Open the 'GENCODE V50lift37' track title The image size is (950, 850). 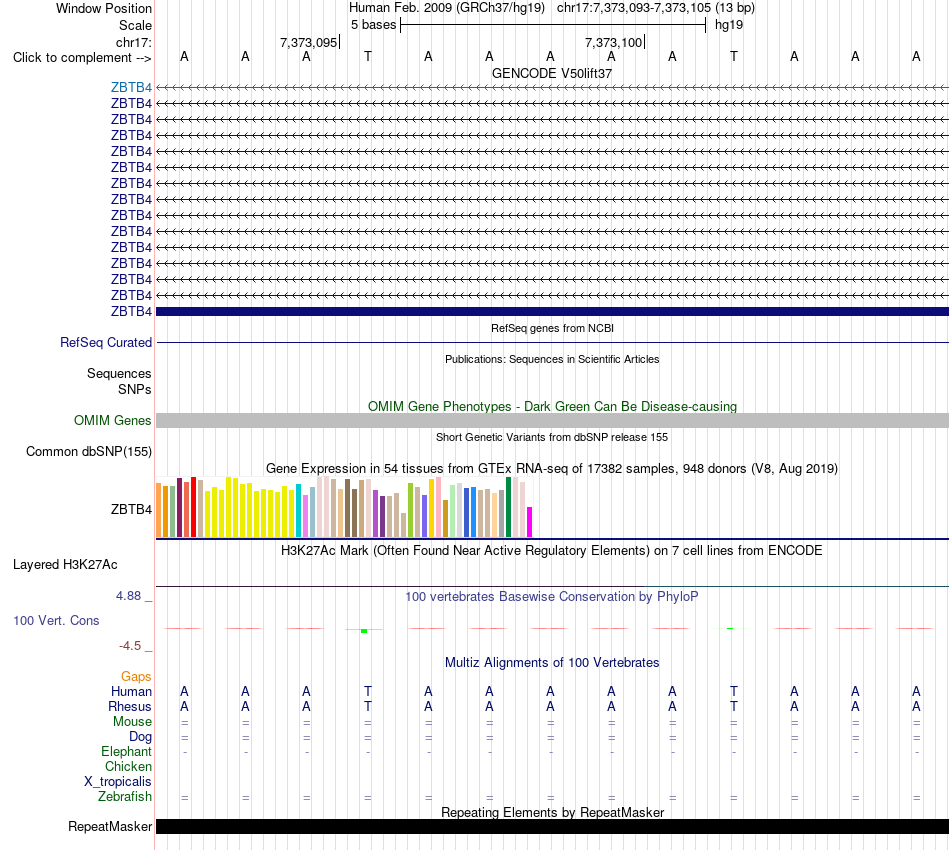(552, 73)
